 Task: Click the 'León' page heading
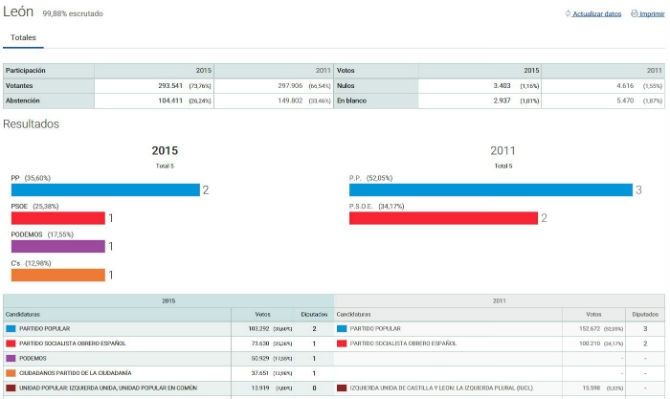point(18,12)
